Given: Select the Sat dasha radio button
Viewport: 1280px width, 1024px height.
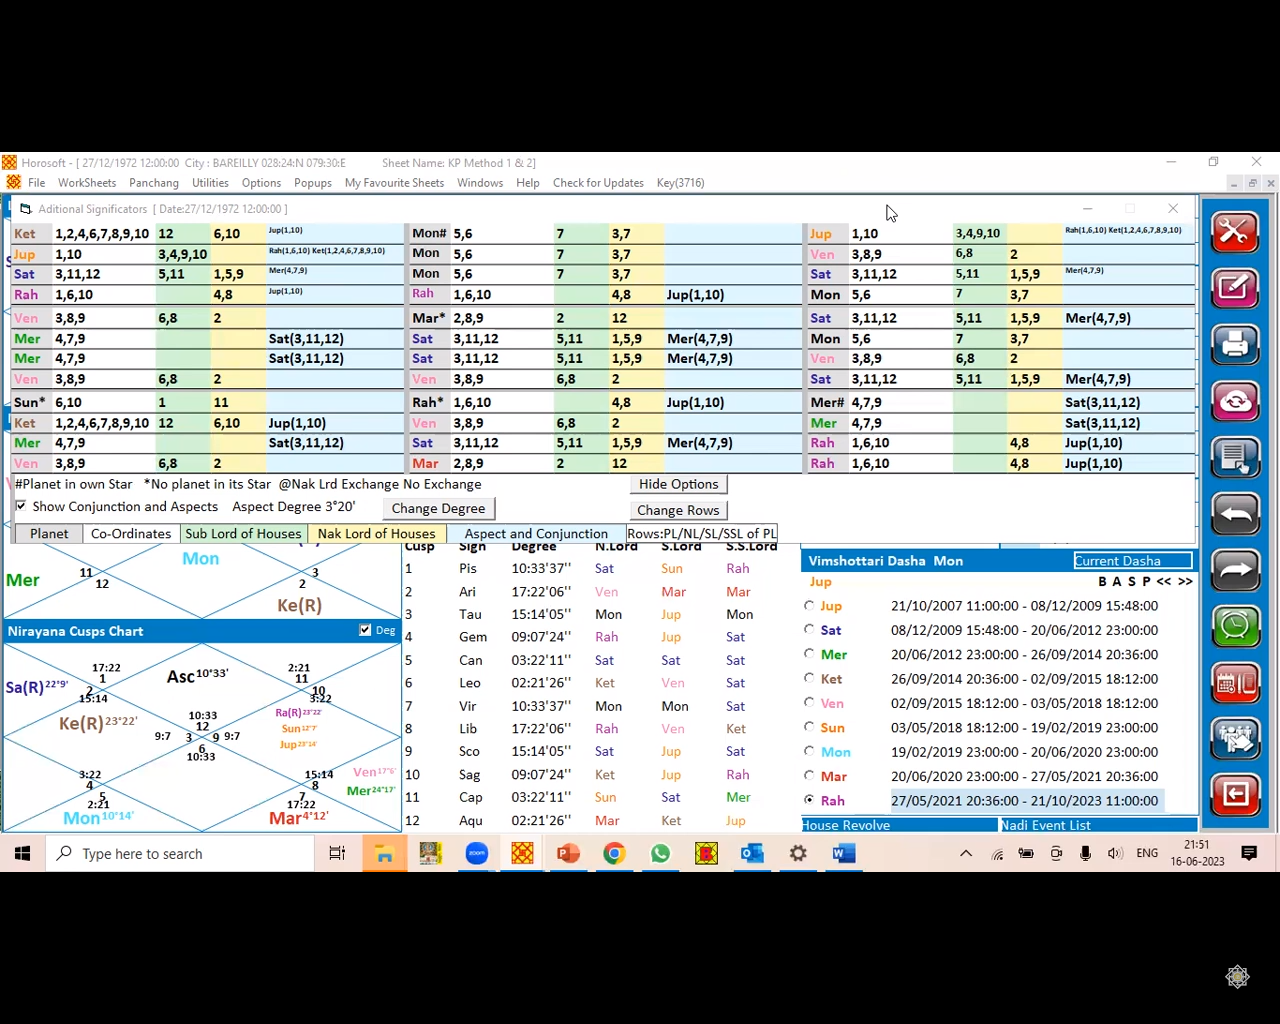Looking at the screenshot, I should pos(809,630).
